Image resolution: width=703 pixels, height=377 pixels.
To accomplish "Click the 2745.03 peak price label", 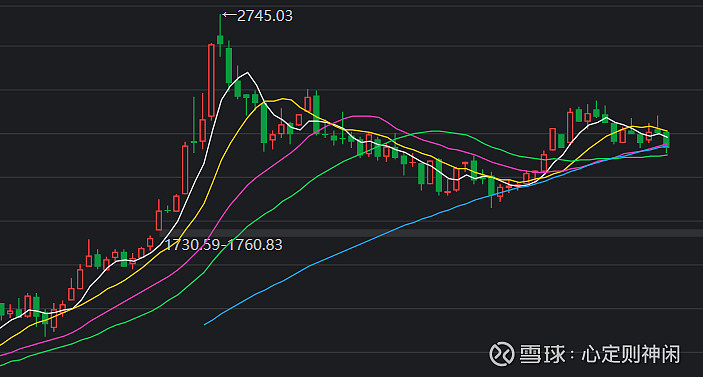I will pos(265,16).
